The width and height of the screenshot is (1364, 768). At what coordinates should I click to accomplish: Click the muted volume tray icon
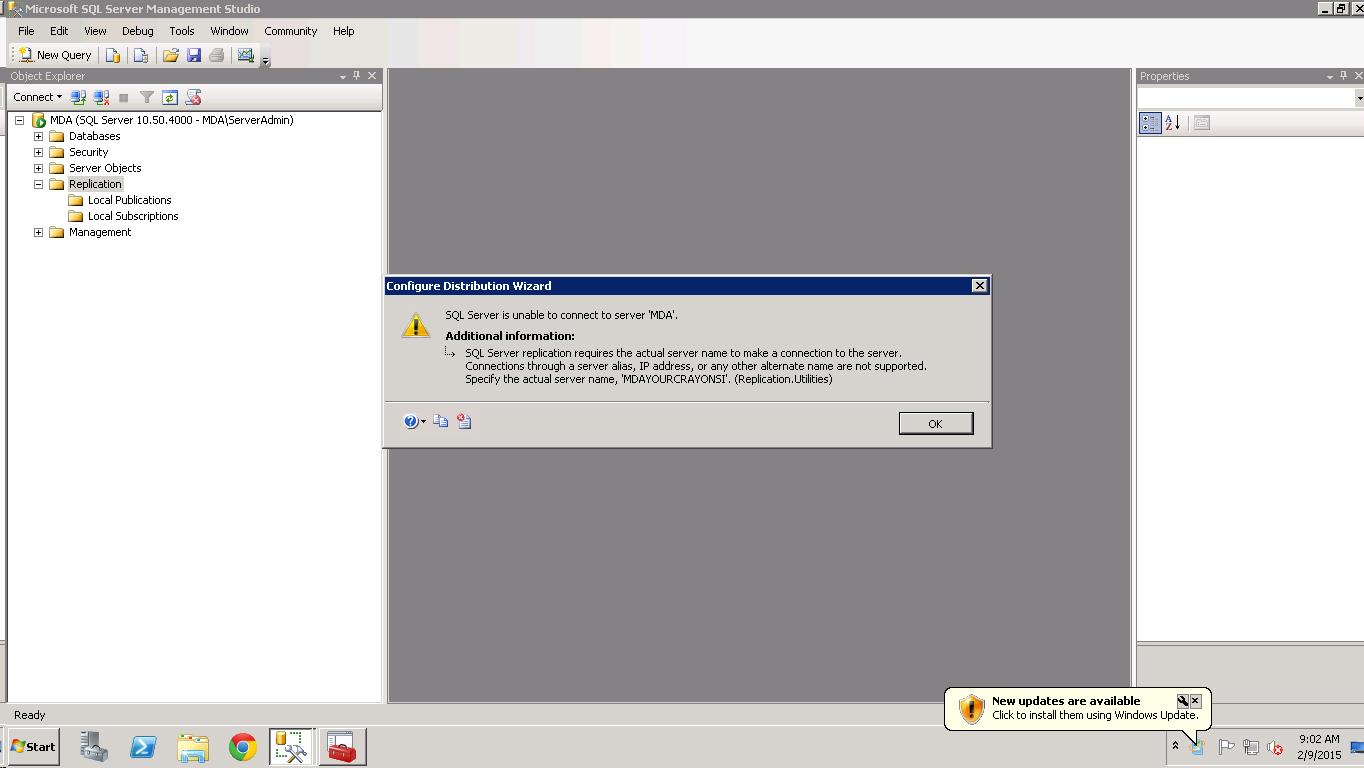[x=1275, y=747]
